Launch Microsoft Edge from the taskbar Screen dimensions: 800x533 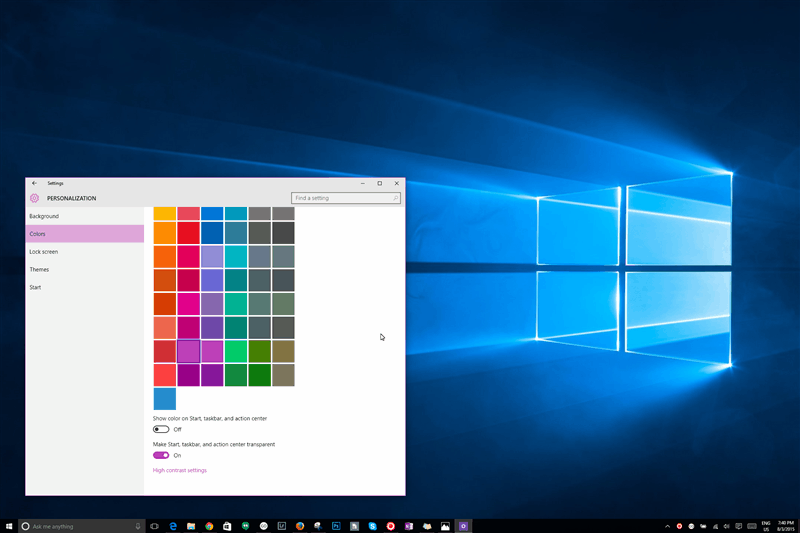pyautogui.click(x=173, y=526)
